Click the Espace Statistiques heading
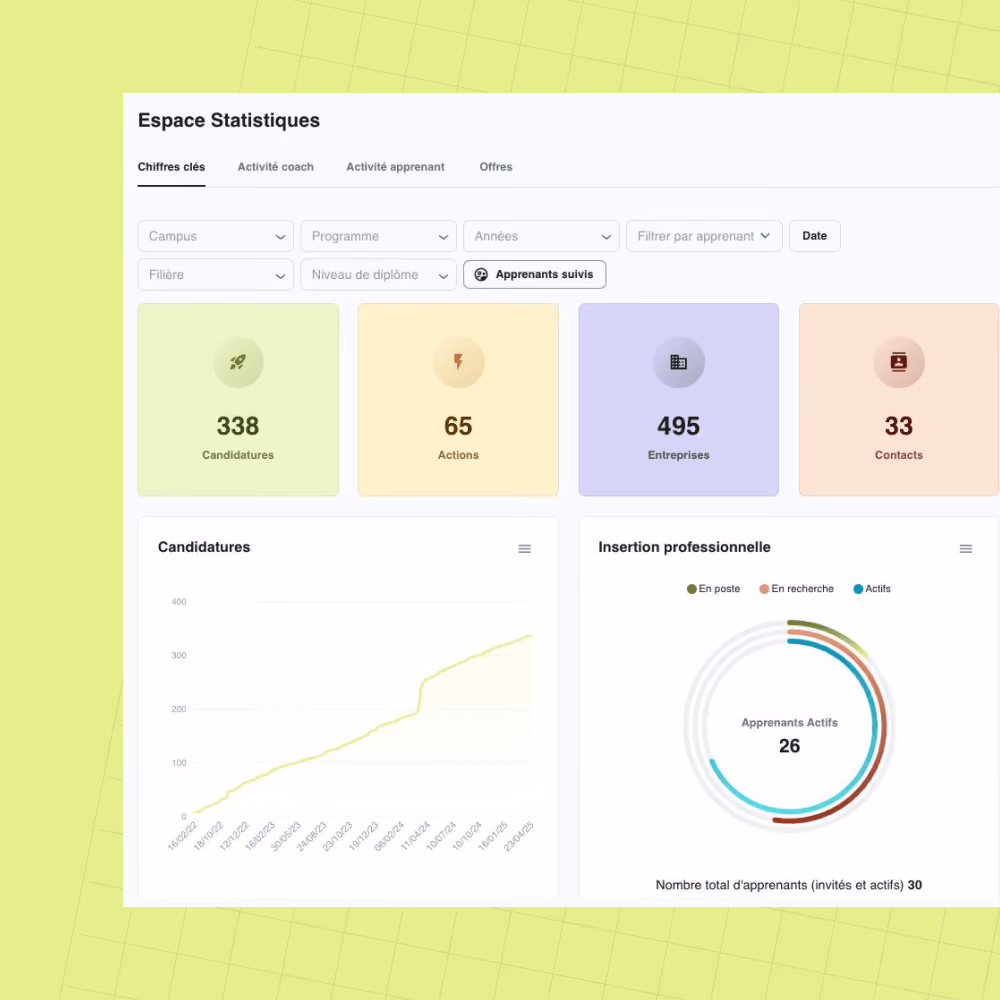 pyautogui.click(x=229, y=121)
